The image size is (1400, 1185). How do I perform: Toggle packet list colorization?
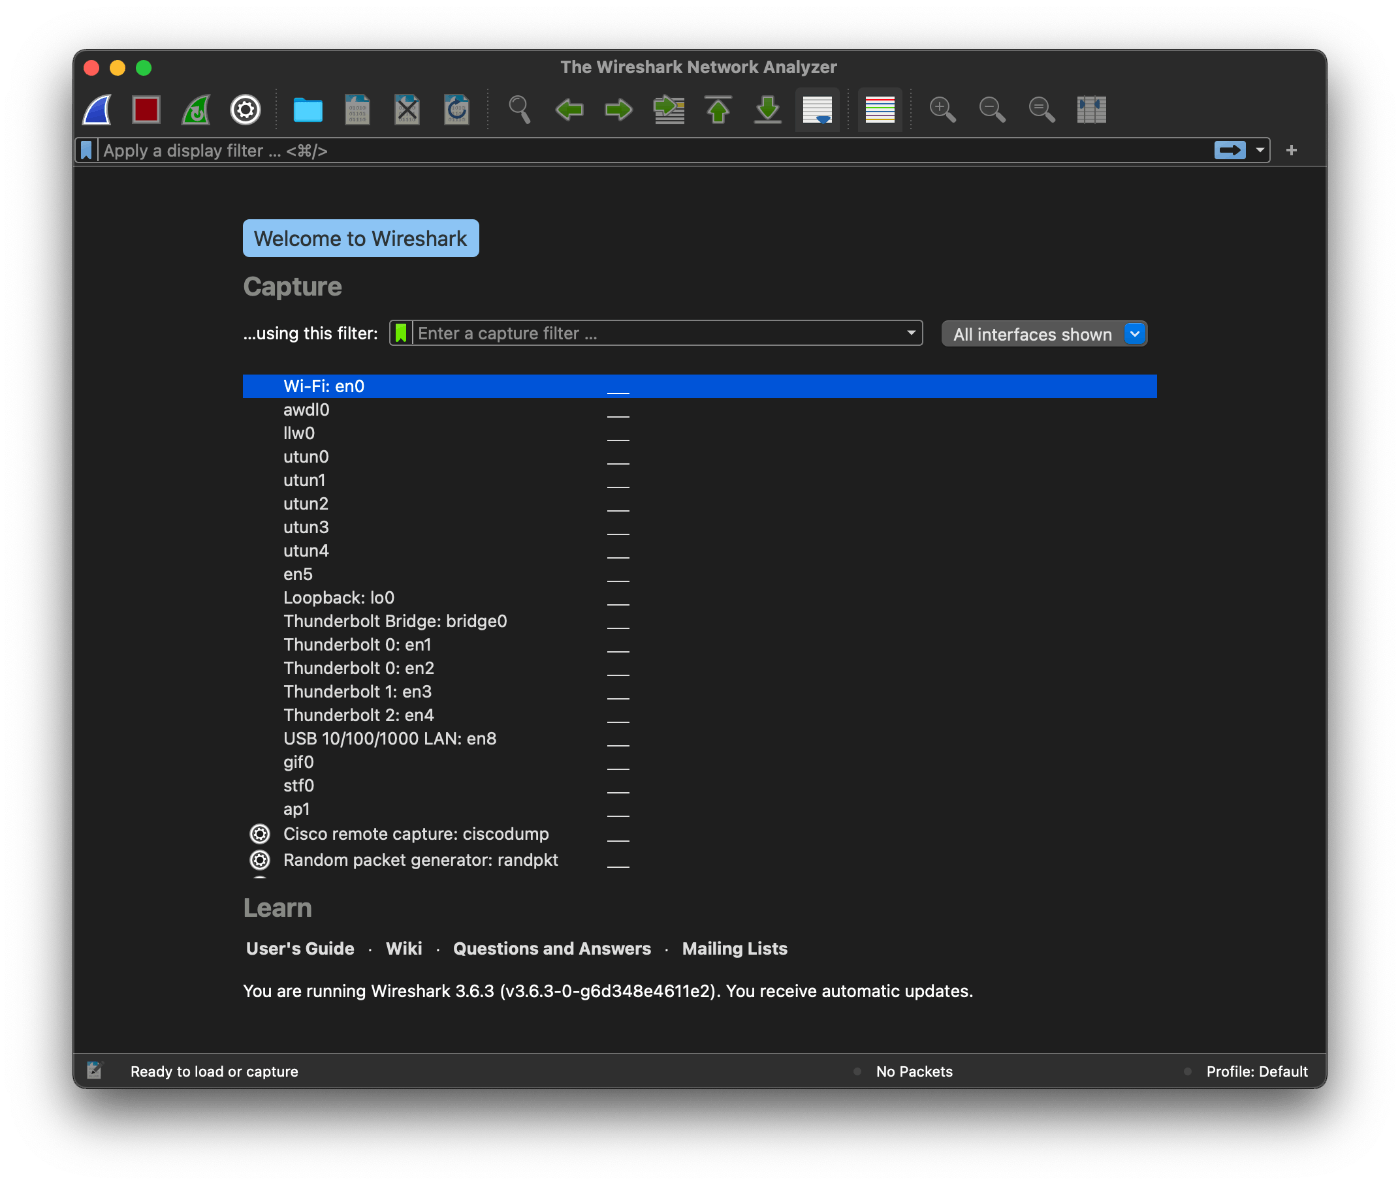coord(879,110)
